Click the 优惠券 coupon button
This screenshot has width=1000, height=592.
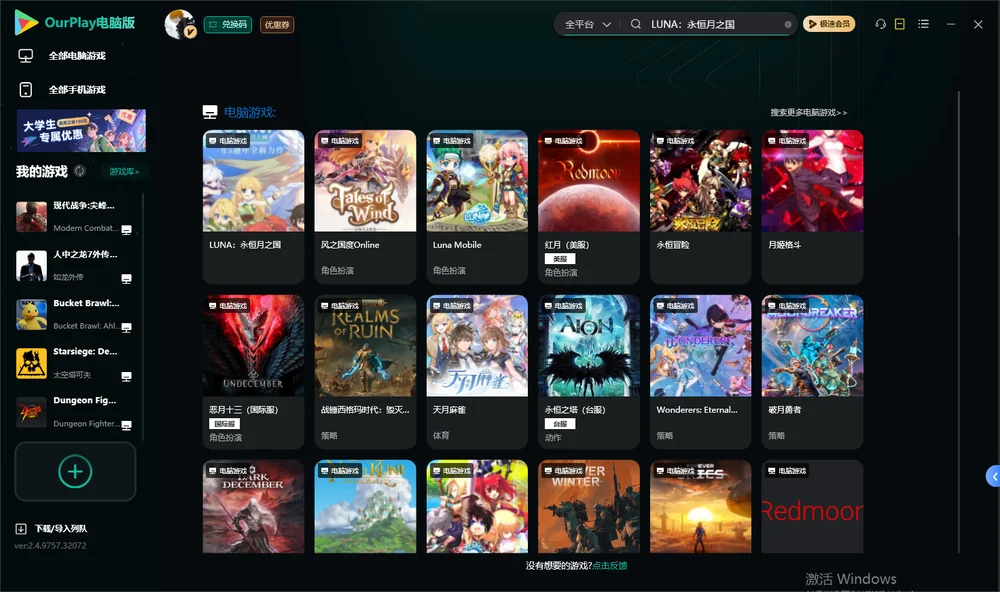(x=277, y=25)
